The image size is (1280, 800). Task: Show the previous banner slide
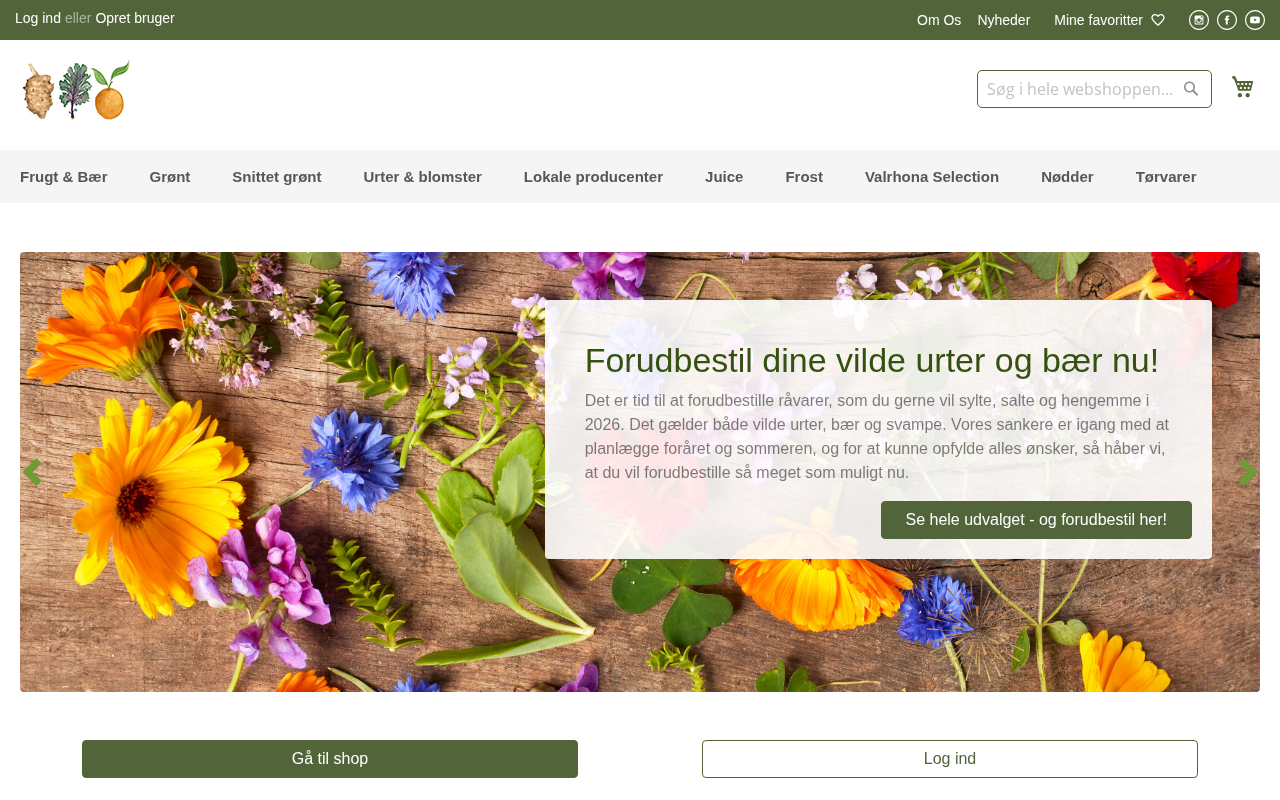click(32, 472)
